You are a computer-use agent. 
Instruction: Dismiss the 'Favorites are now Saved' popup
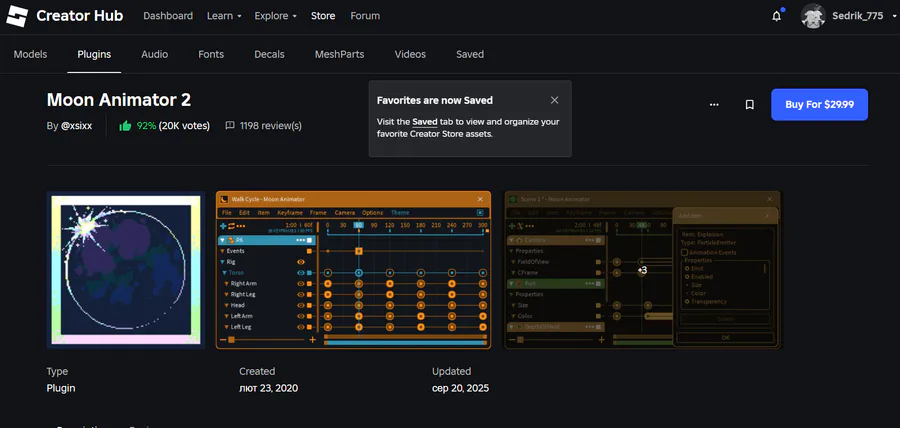pyautogui.click(x=554, y=100)
